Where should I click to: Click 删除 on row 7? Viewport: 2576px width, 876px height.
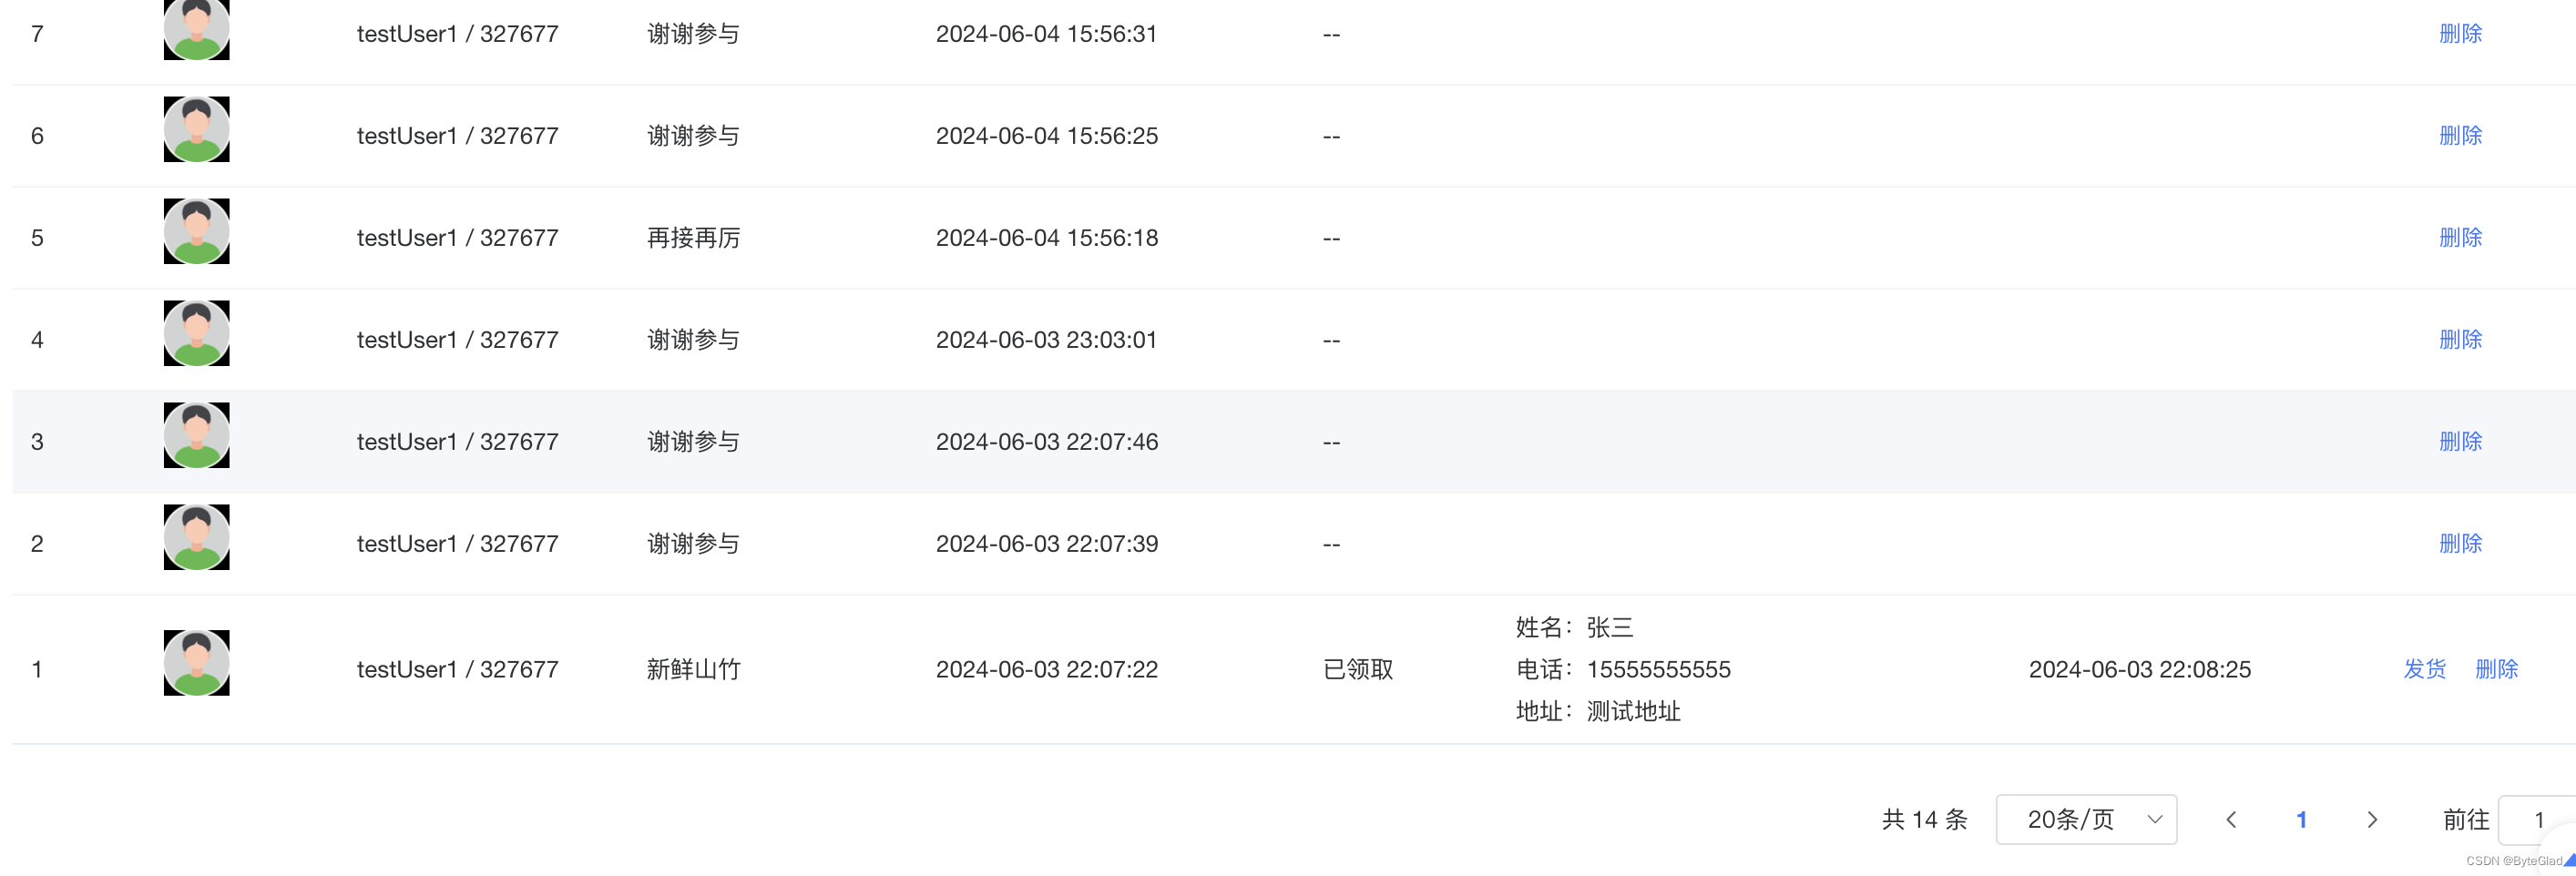click(2460, 33)
